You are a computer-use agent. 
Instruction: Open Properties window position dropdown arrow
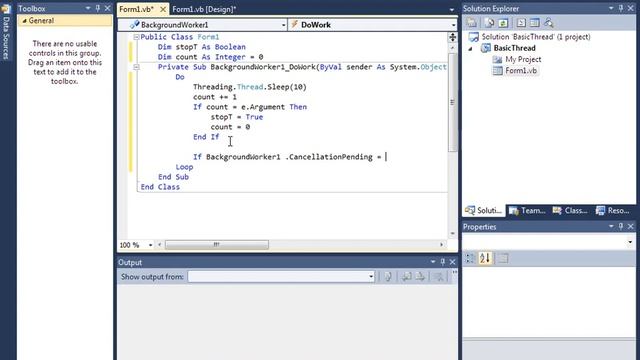pyautogui.click(x=611, y=226)
